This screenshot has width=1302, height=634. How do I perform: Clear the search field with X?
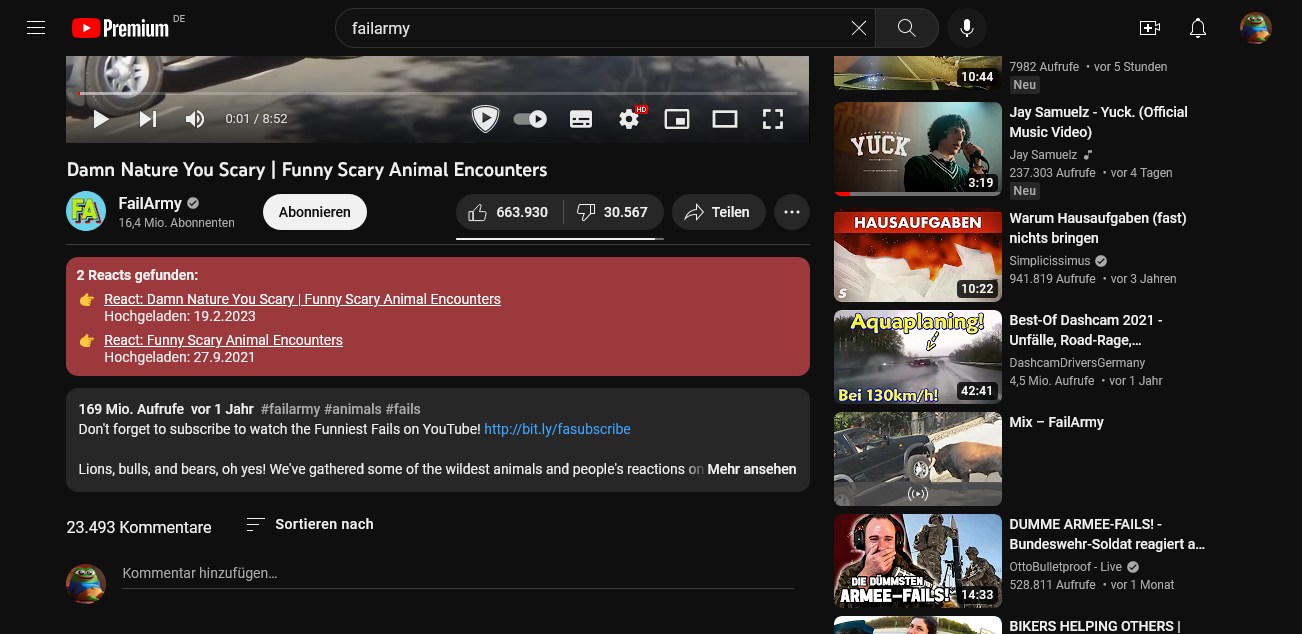coord(859,28)
